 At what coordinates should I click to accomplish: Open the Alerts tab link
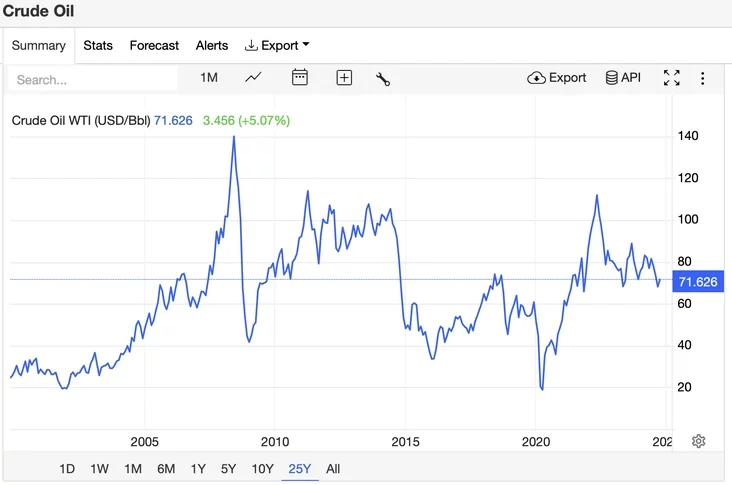coord(212,45)
